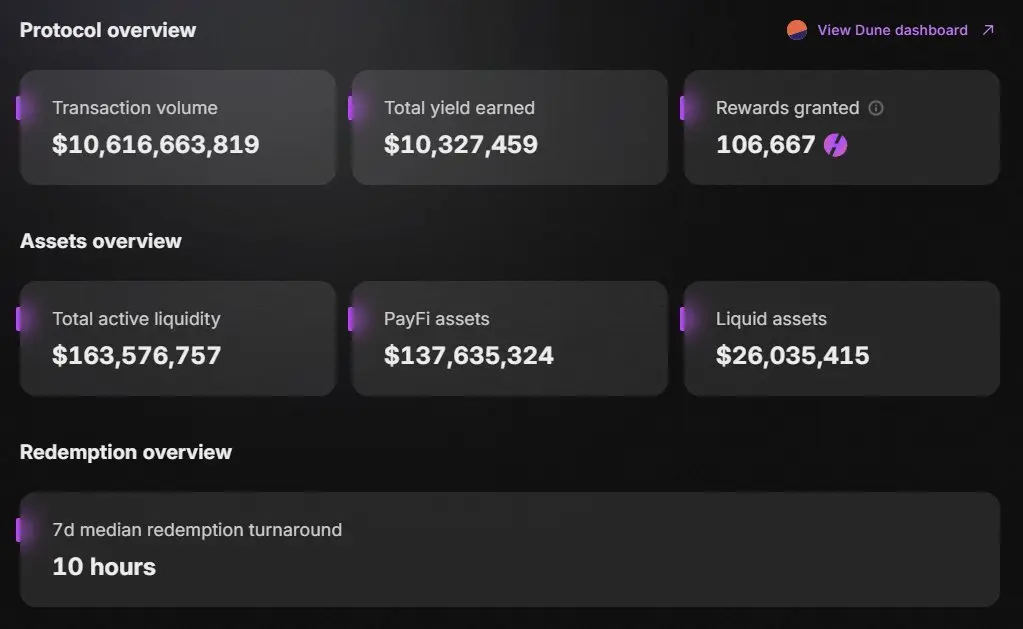Click the Total active liquidity label
Screen dimensions: 1023x629
[x=136, y=319]
